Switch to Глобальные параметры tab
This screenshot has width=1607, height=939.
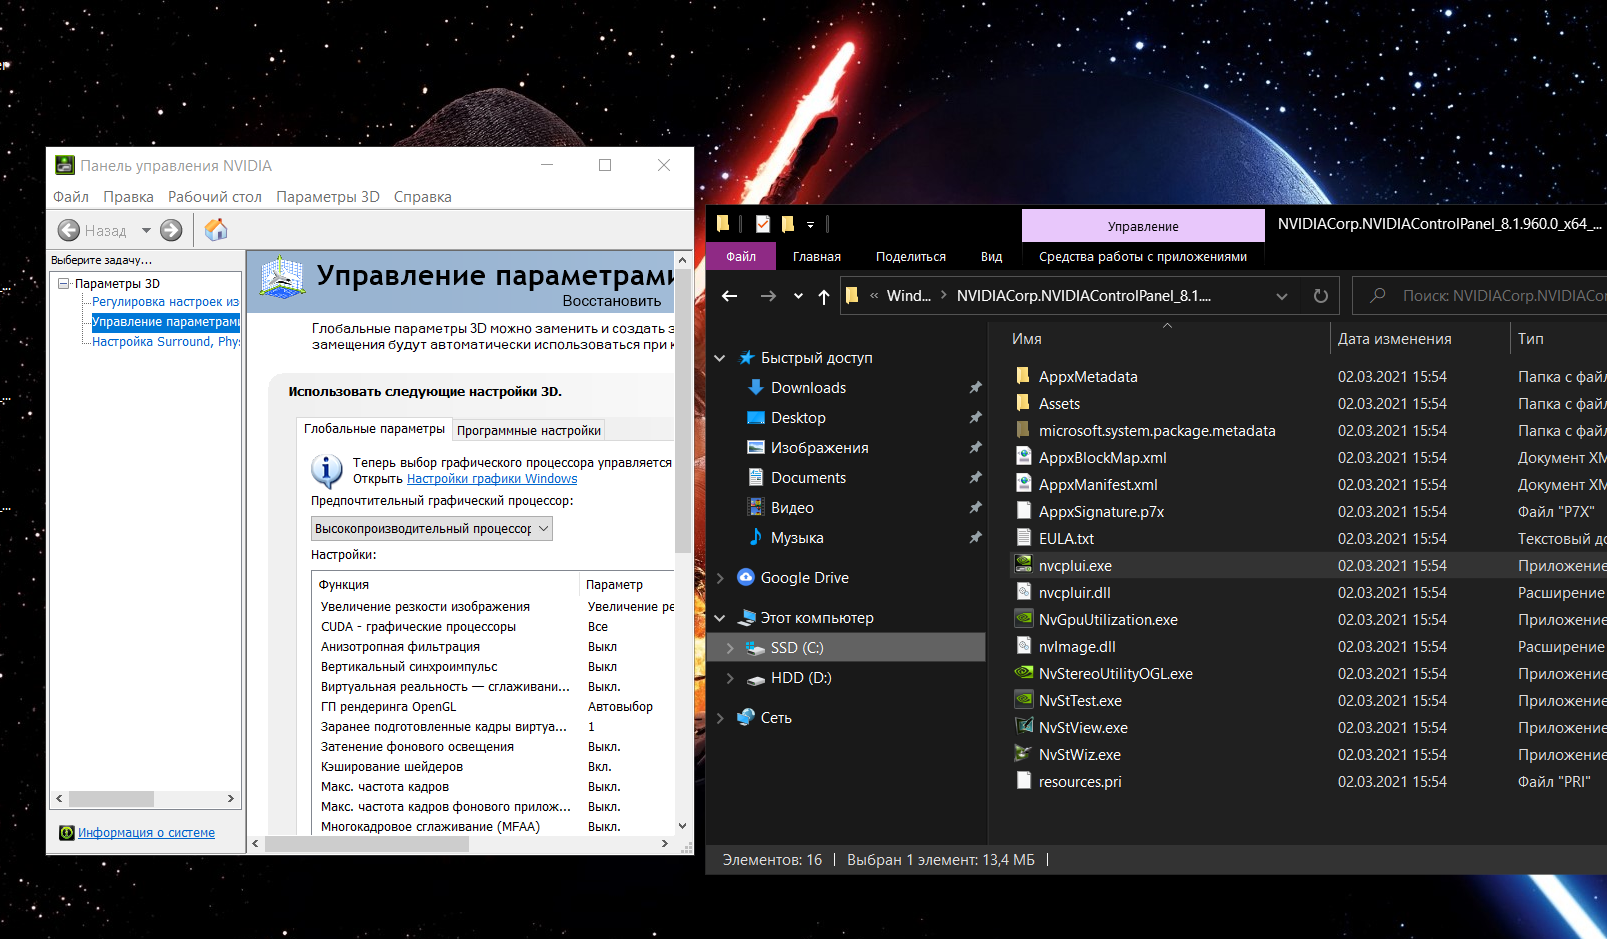tap(374, 428)
